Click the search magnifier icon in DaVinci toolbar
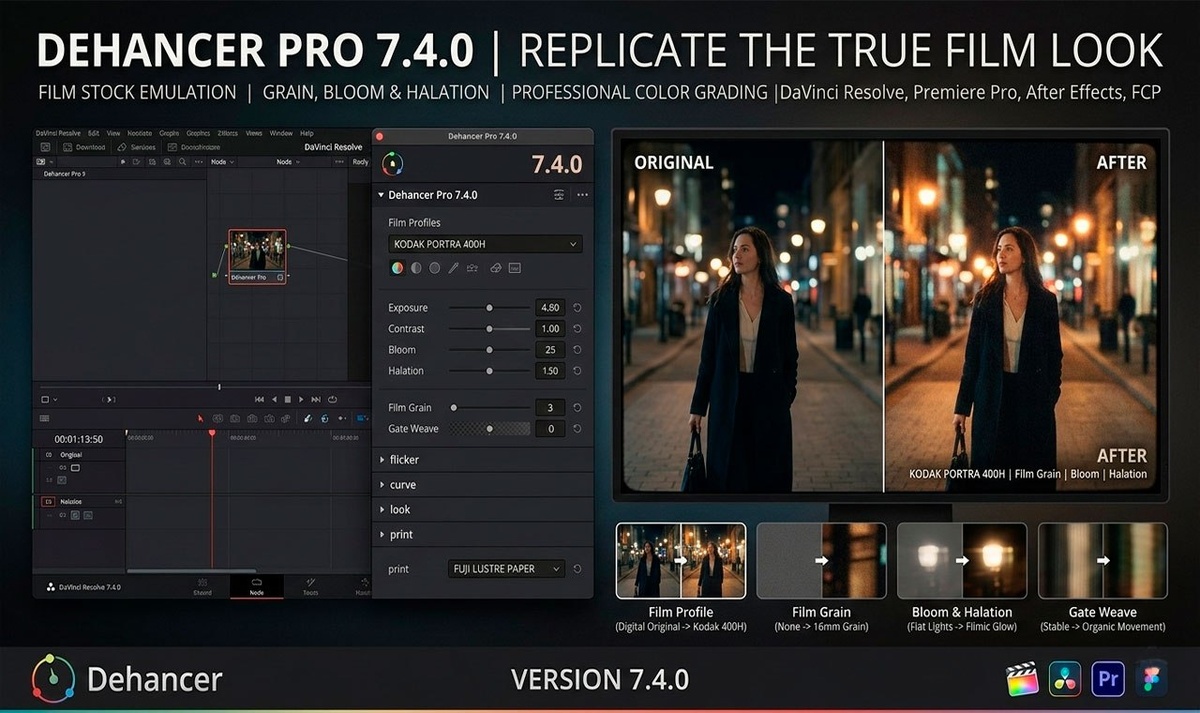 click(182, 162)
